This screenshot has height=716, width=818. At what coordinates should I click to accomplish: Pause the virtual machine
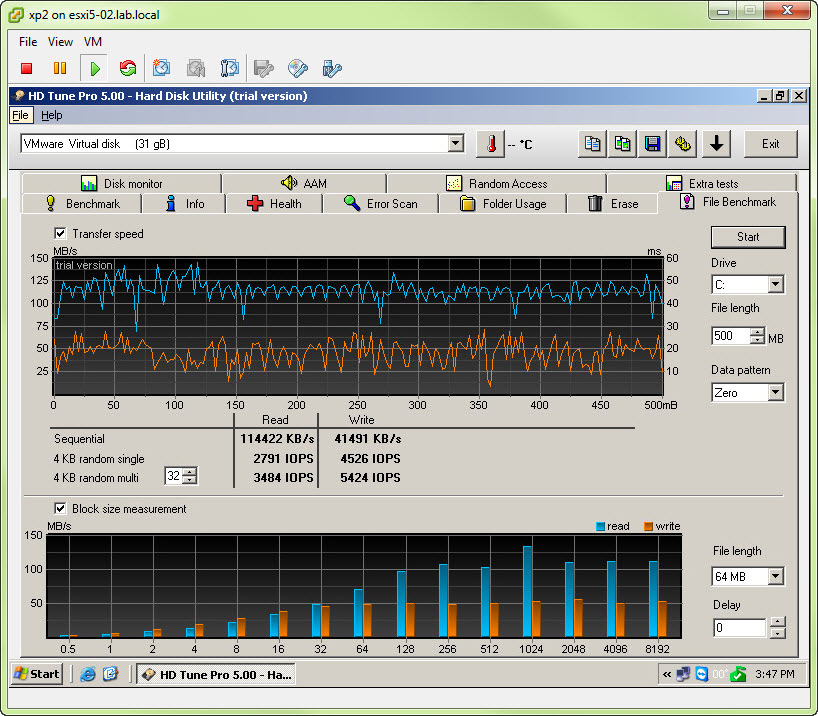point(60,69)
